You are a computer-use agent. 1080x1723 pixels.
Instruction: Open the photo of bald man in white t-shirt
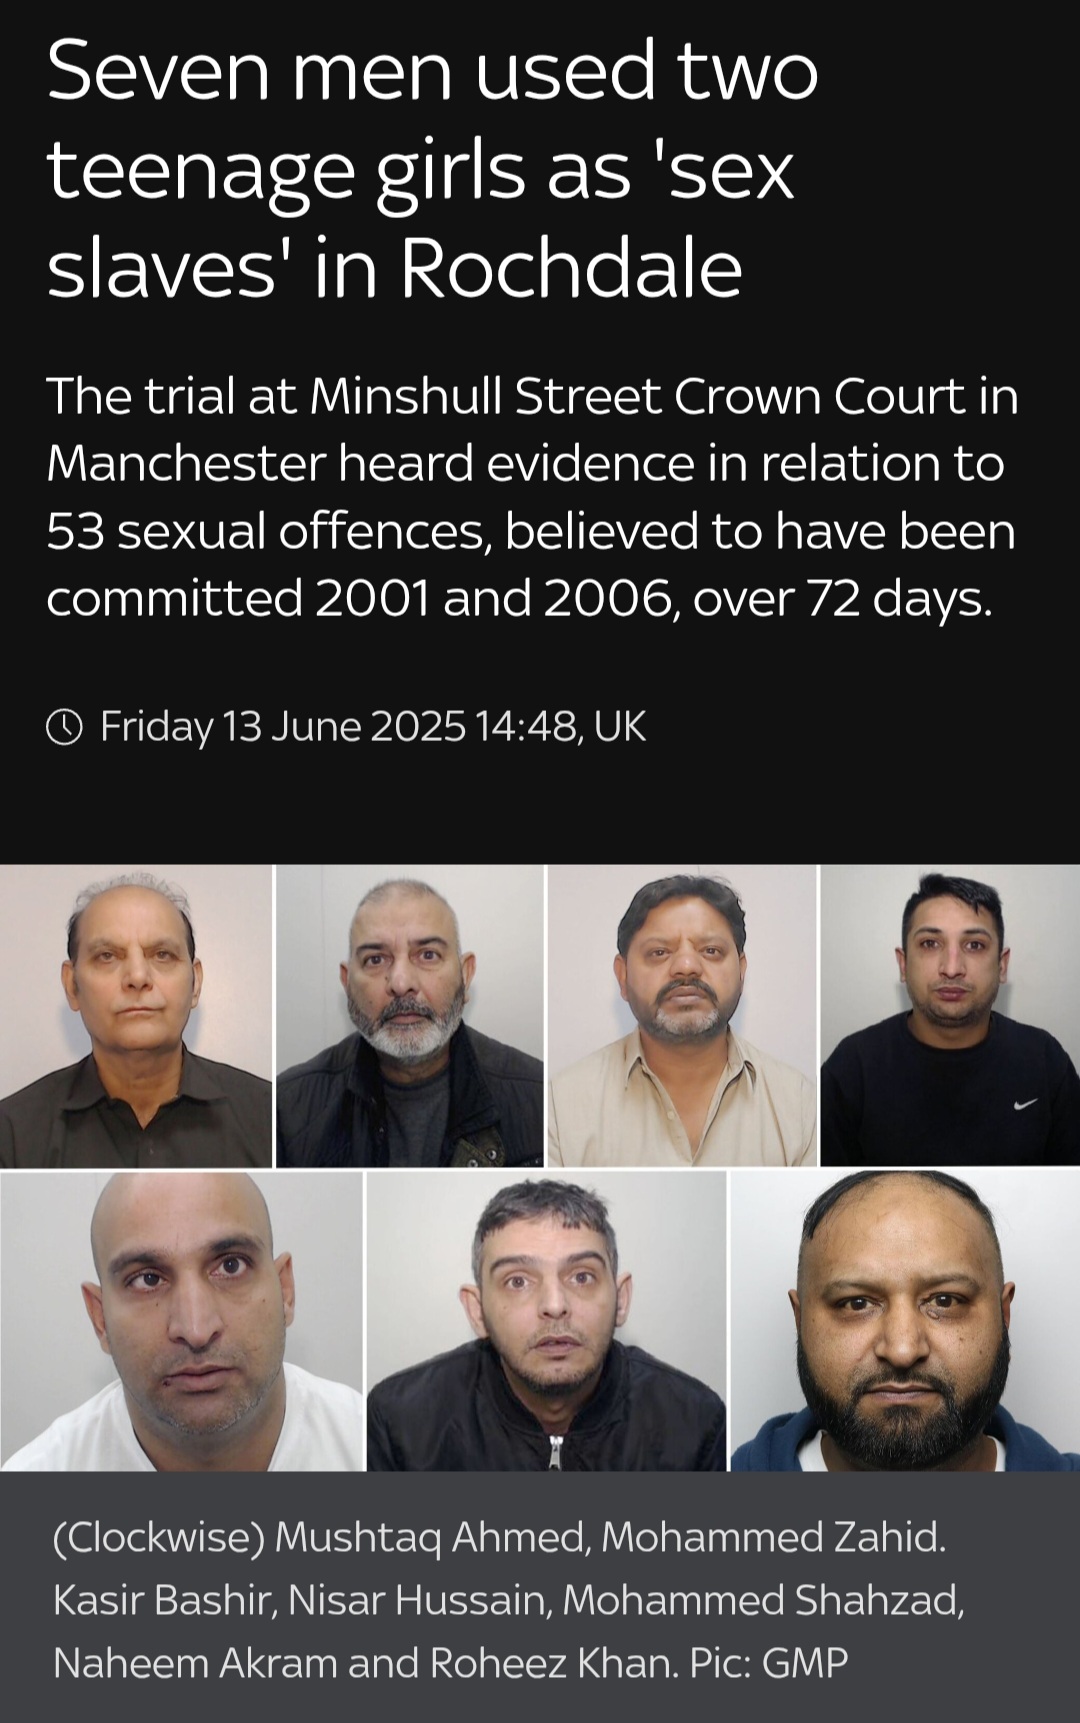click(181, 1321)
